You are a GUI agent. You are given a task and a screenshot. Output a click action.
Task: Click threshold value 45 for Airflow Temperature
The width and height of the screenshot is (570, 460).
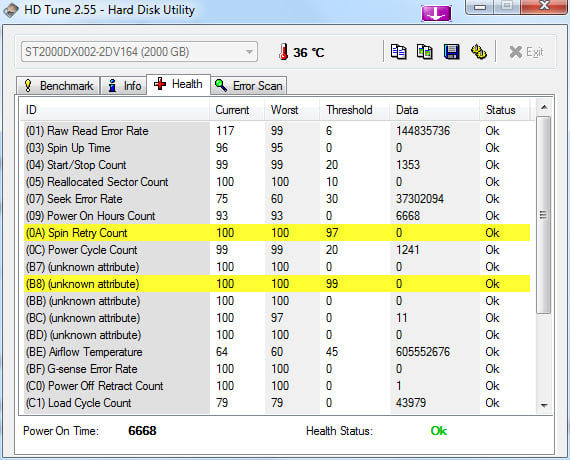coord(332,352)
